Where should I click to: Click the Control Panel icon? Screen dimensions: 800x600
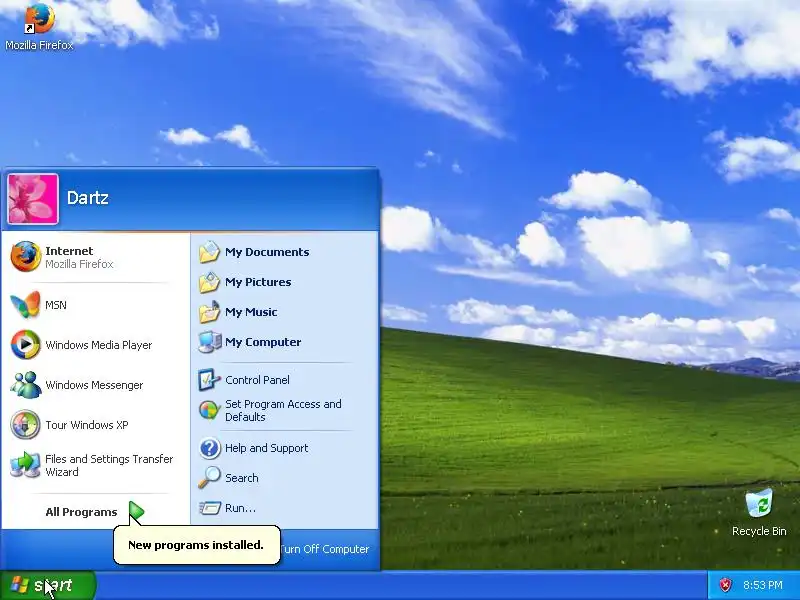pos(209,380)
